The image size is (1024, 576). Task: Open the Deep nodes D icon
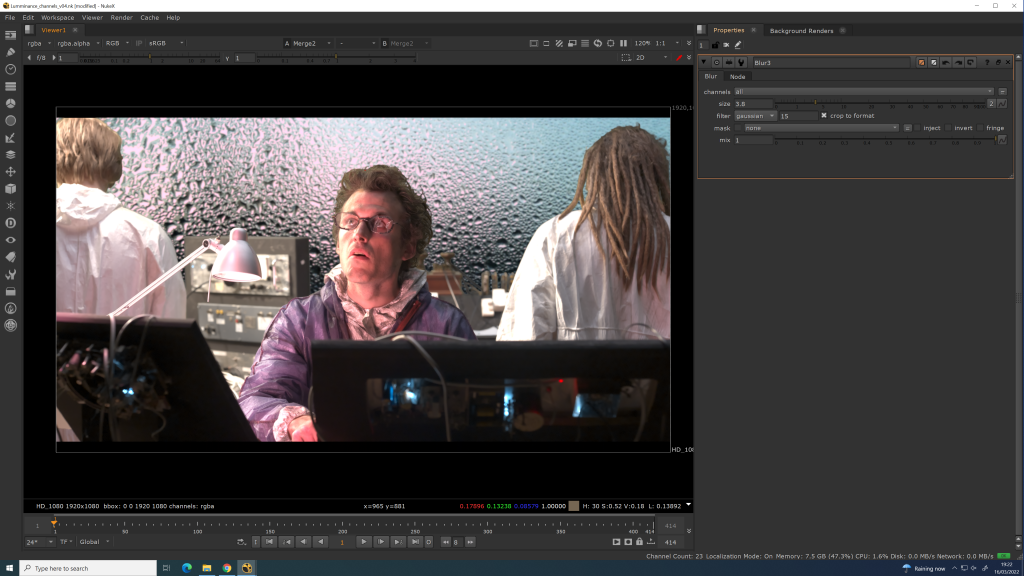[x=10, y=223]
